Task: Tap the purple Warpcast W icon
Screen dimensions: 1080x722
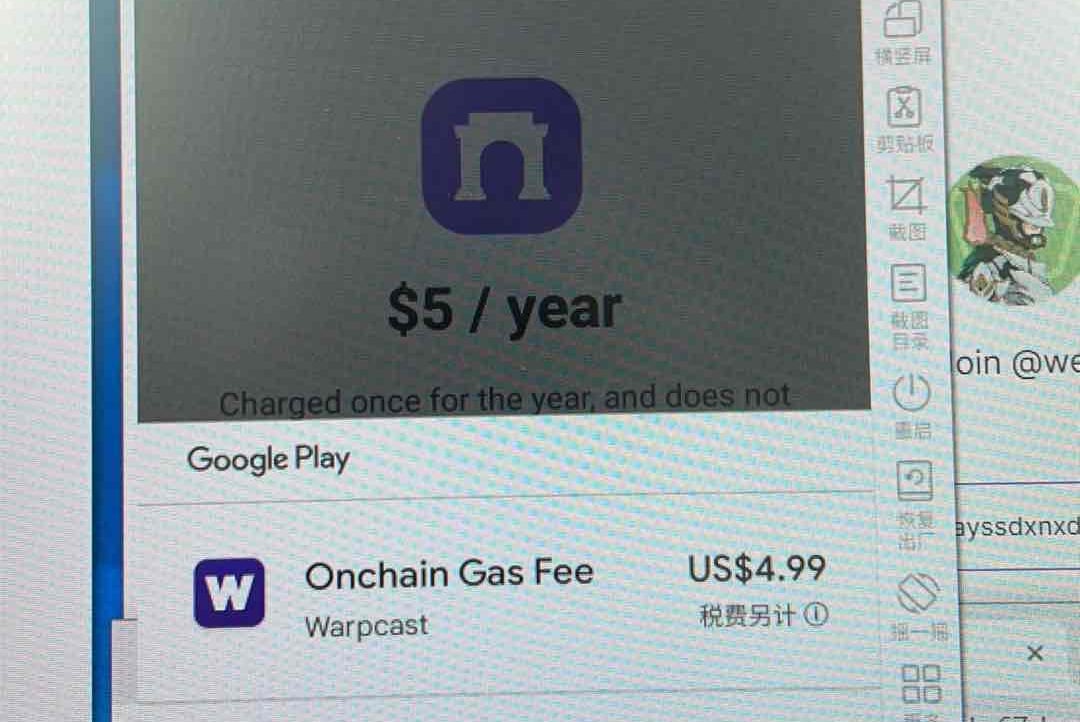Action: 229,592
